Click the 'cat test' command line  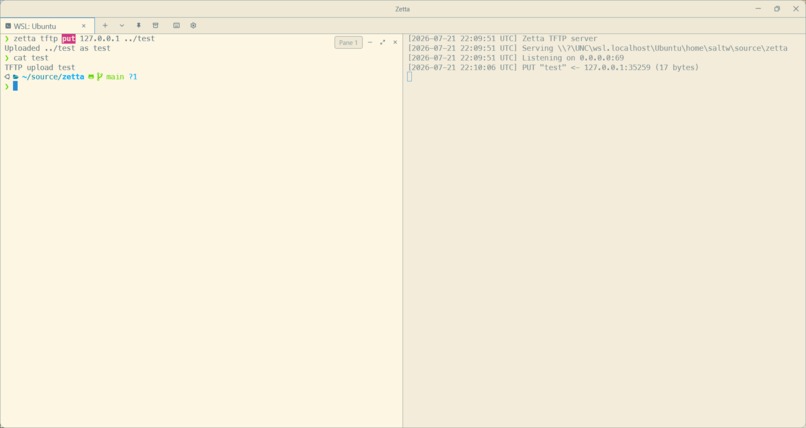27,58
